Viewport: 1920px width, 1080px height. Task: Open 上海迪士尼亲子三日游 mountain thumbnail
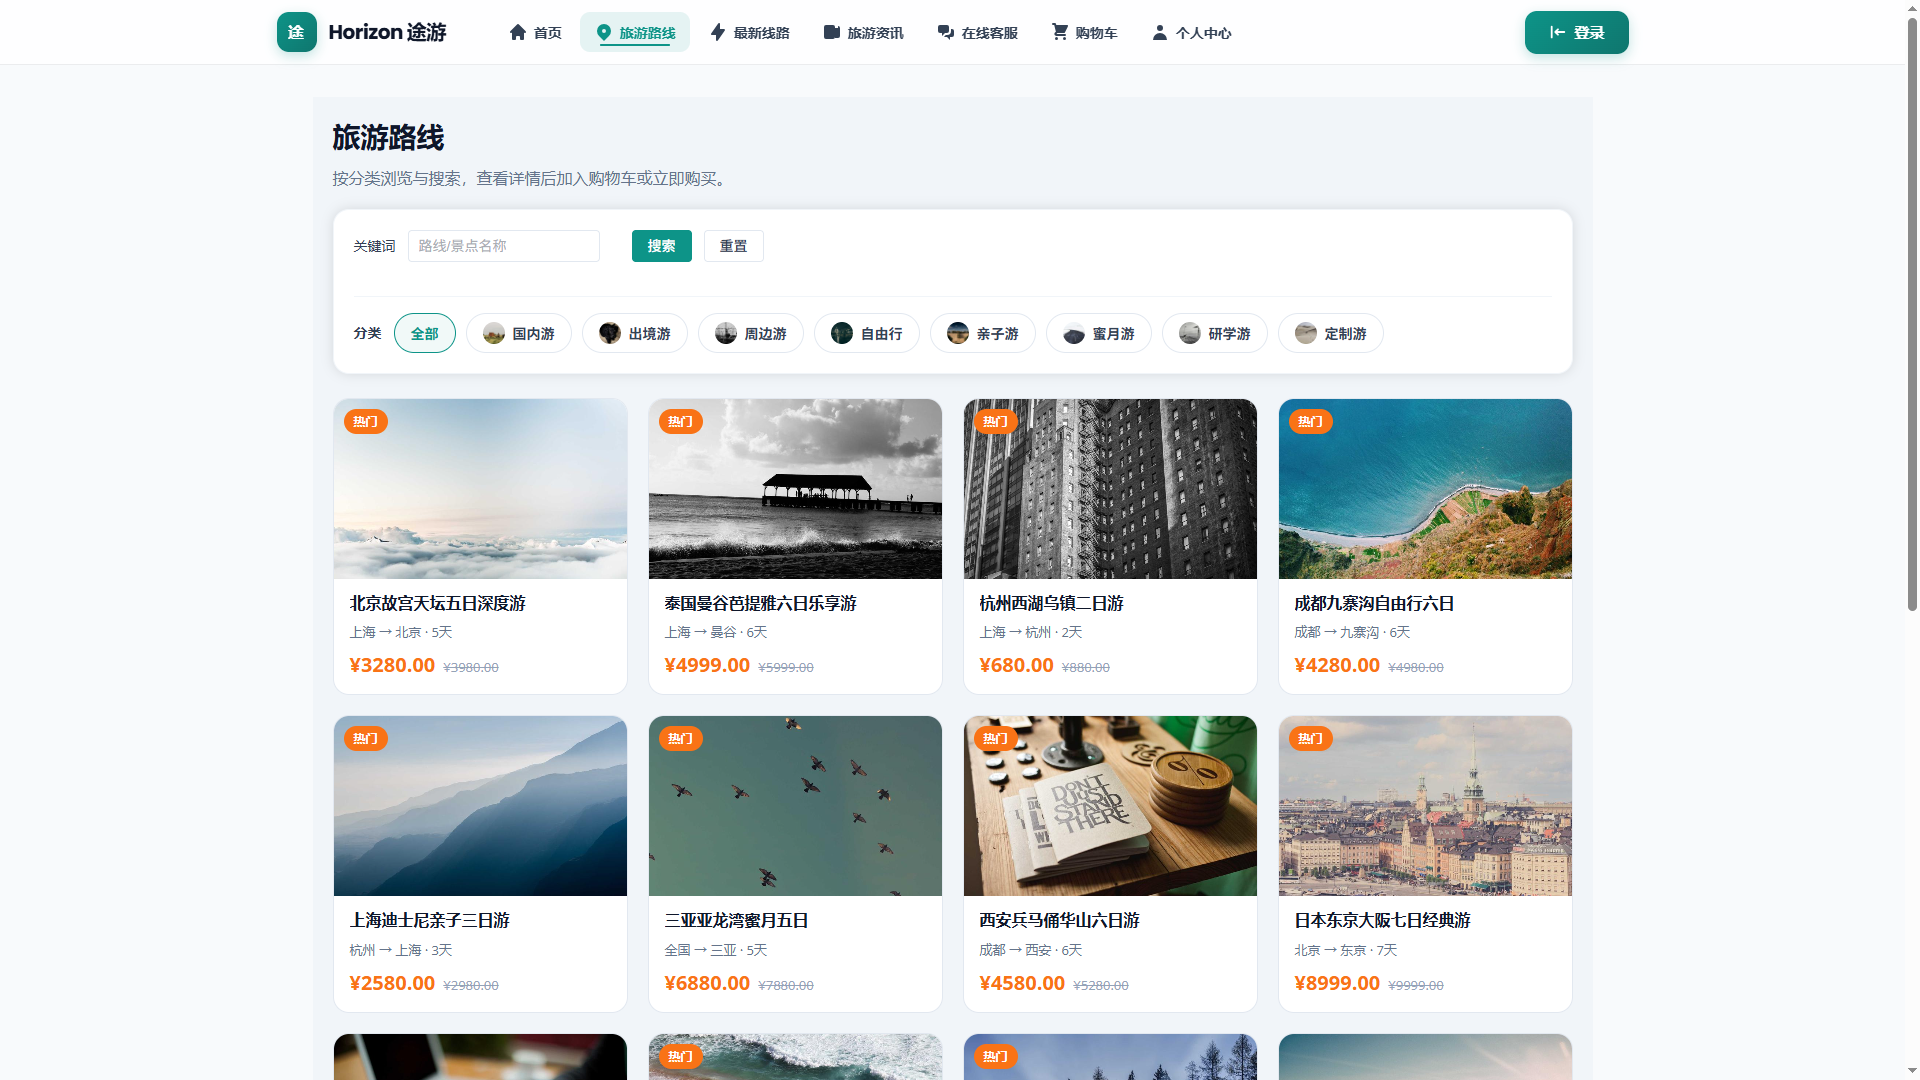(x=480, y=806)
